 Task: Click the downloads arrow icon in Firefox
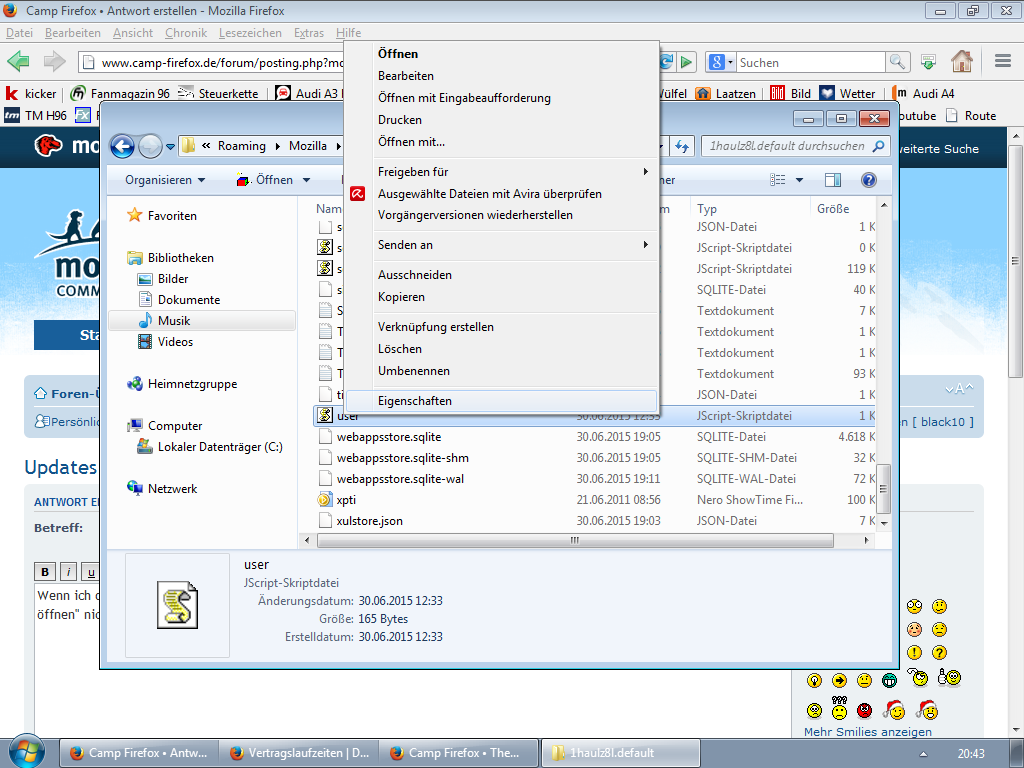pyautogui.click(x=928, y=62)
